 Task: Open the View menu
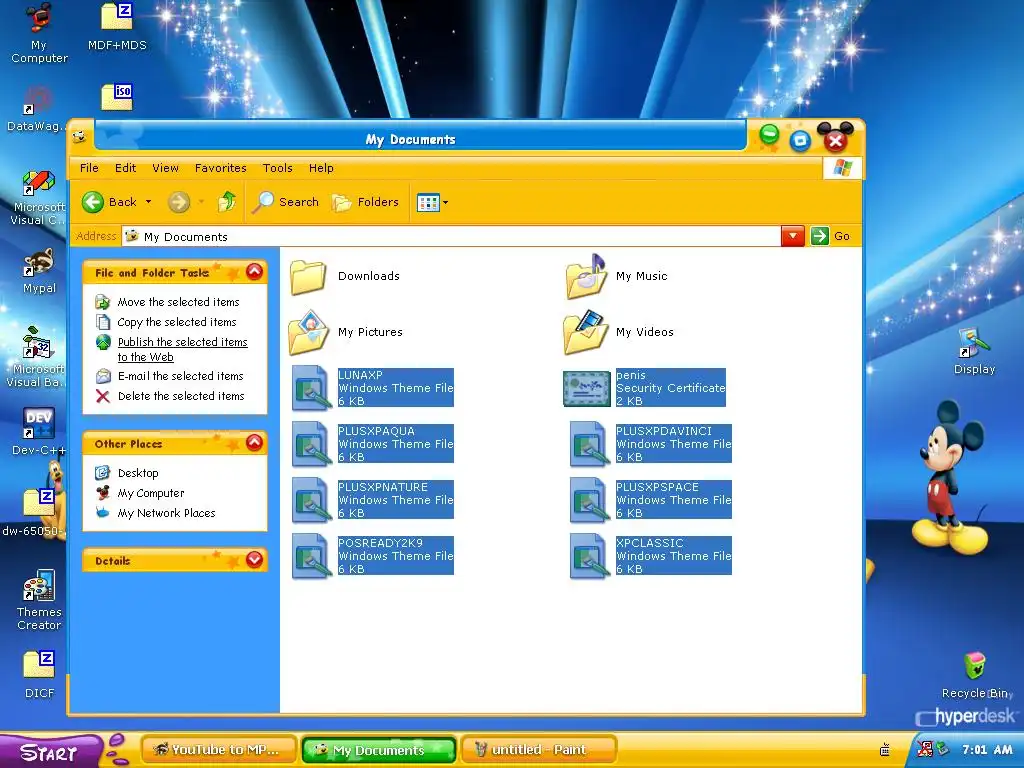pos(165,168)
